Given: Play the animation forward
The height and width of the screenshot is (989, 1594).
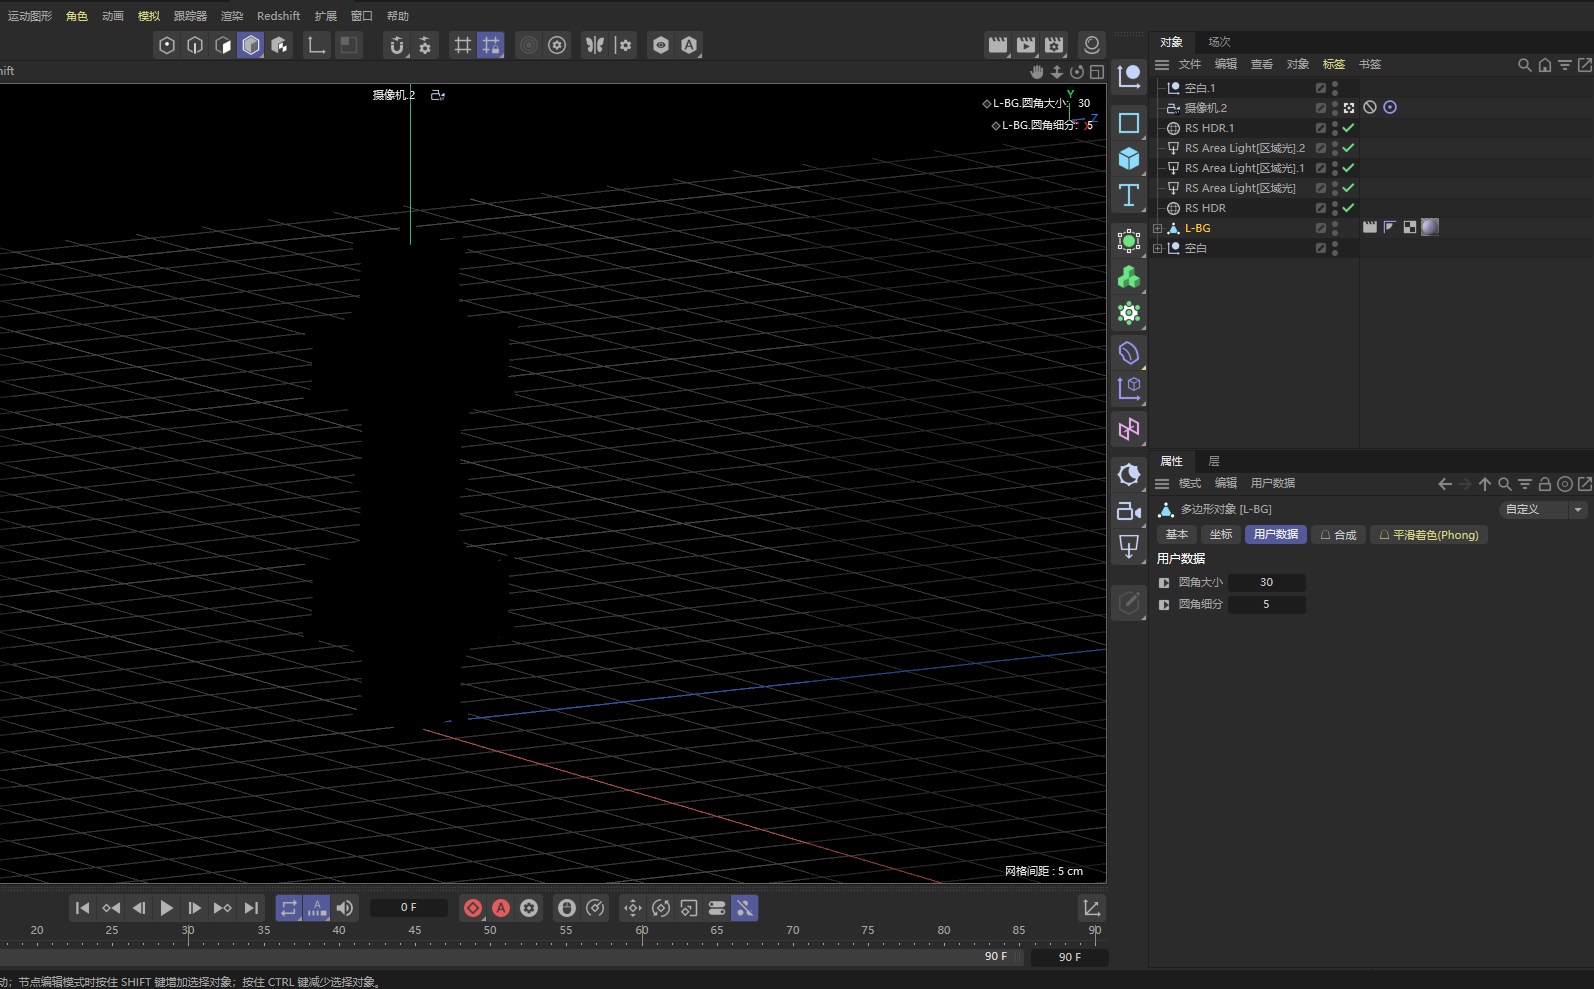Looking at the screenshot, I should pyautogui.click(x=167, y=908).
